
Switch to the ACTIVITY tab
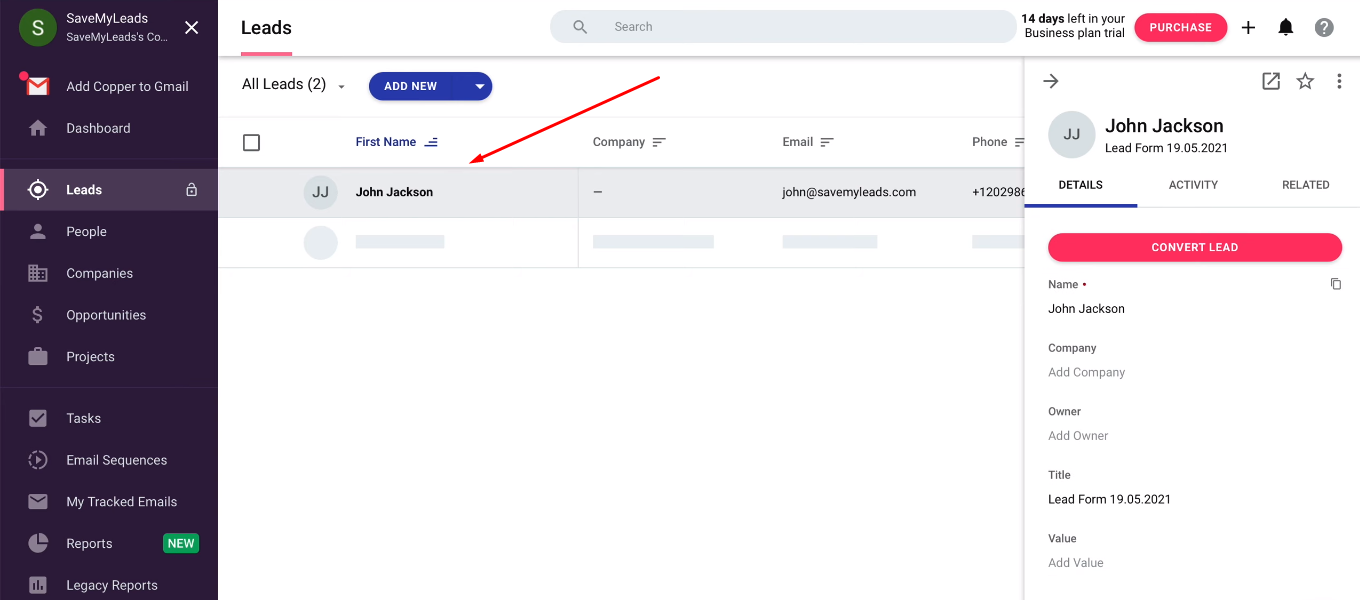[1193, 185]
